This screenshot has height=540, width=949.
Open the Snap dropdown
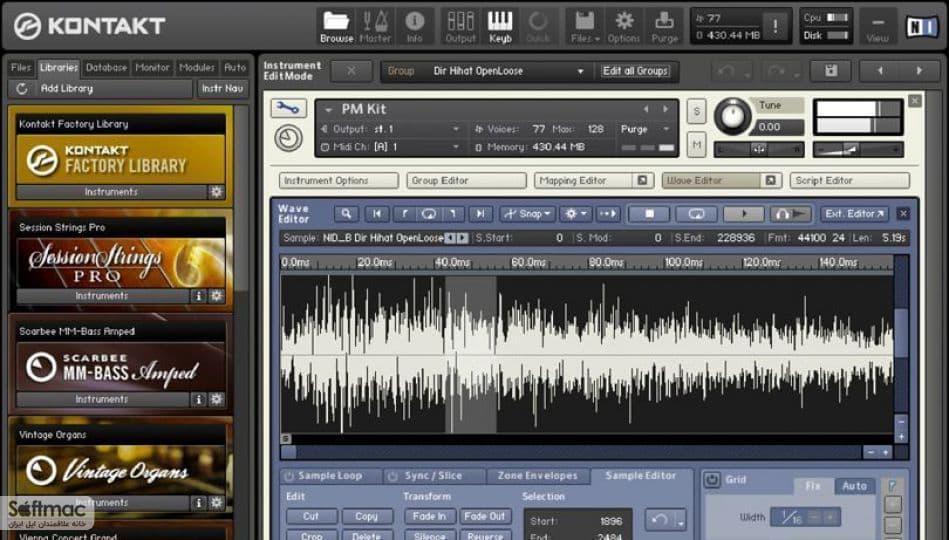527,214
